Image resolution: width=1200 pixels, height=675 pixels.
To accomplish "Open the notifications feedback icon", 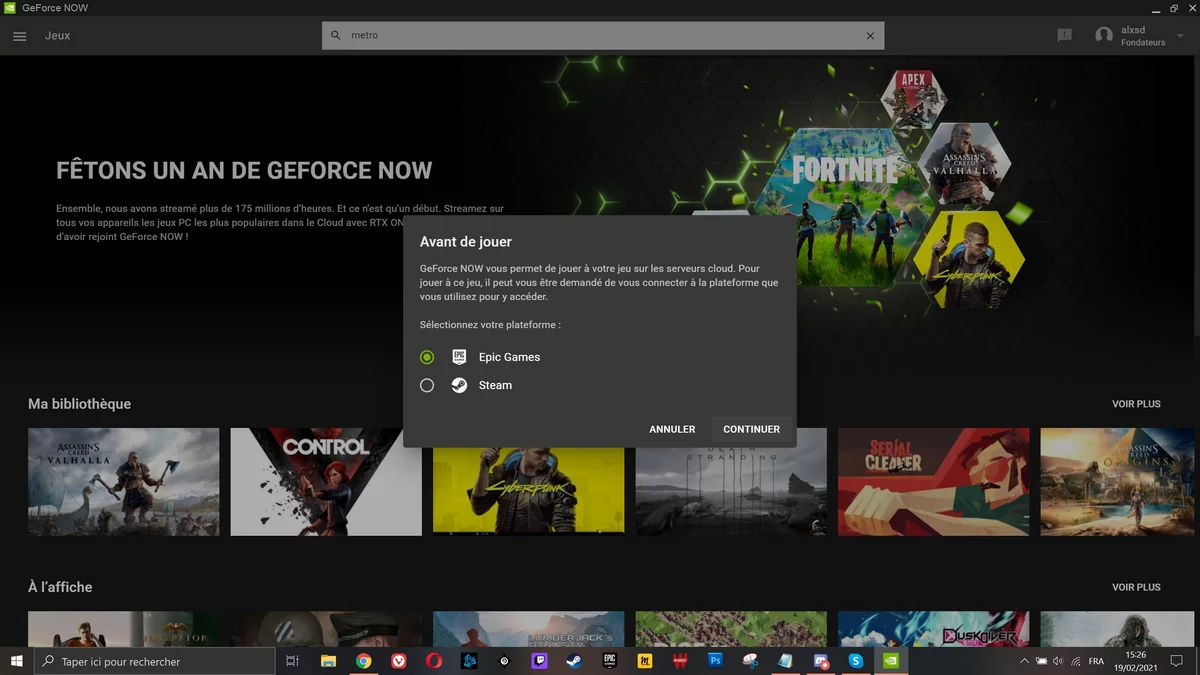I will [1065, 35].
